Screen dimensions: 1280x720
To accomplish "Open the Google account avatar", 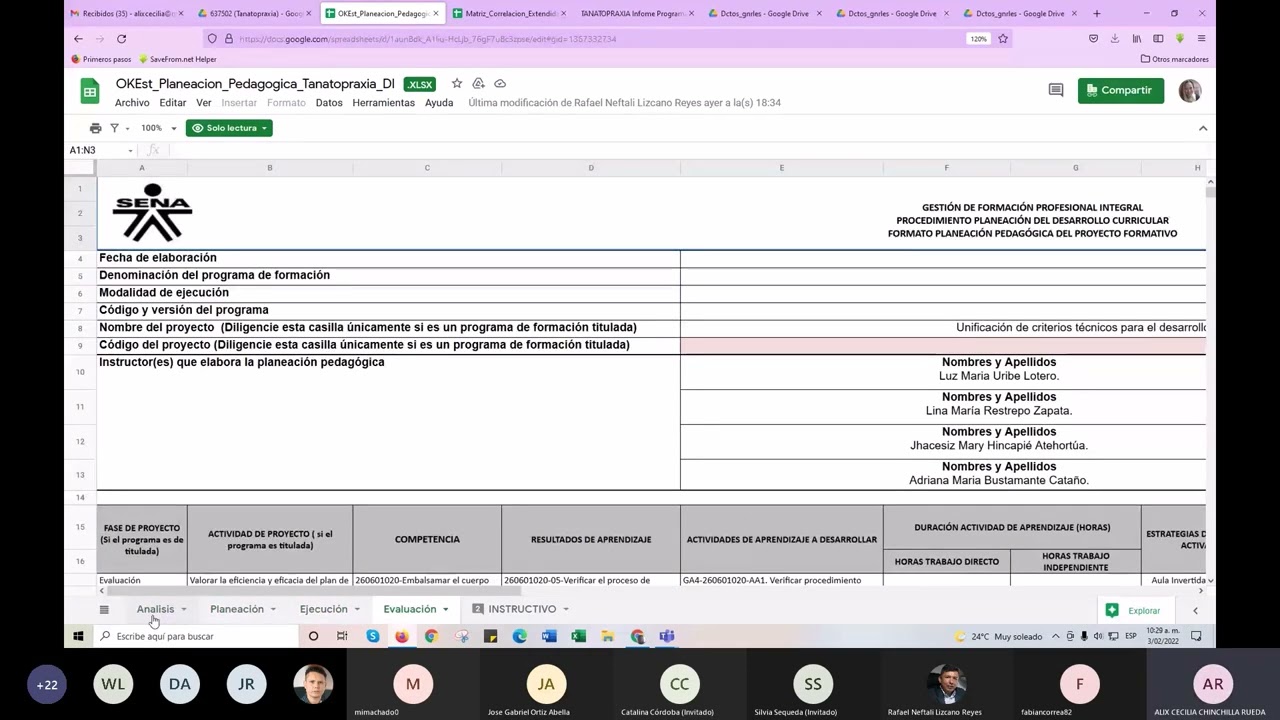I will pyautogui.click(x=1190, y=91).
